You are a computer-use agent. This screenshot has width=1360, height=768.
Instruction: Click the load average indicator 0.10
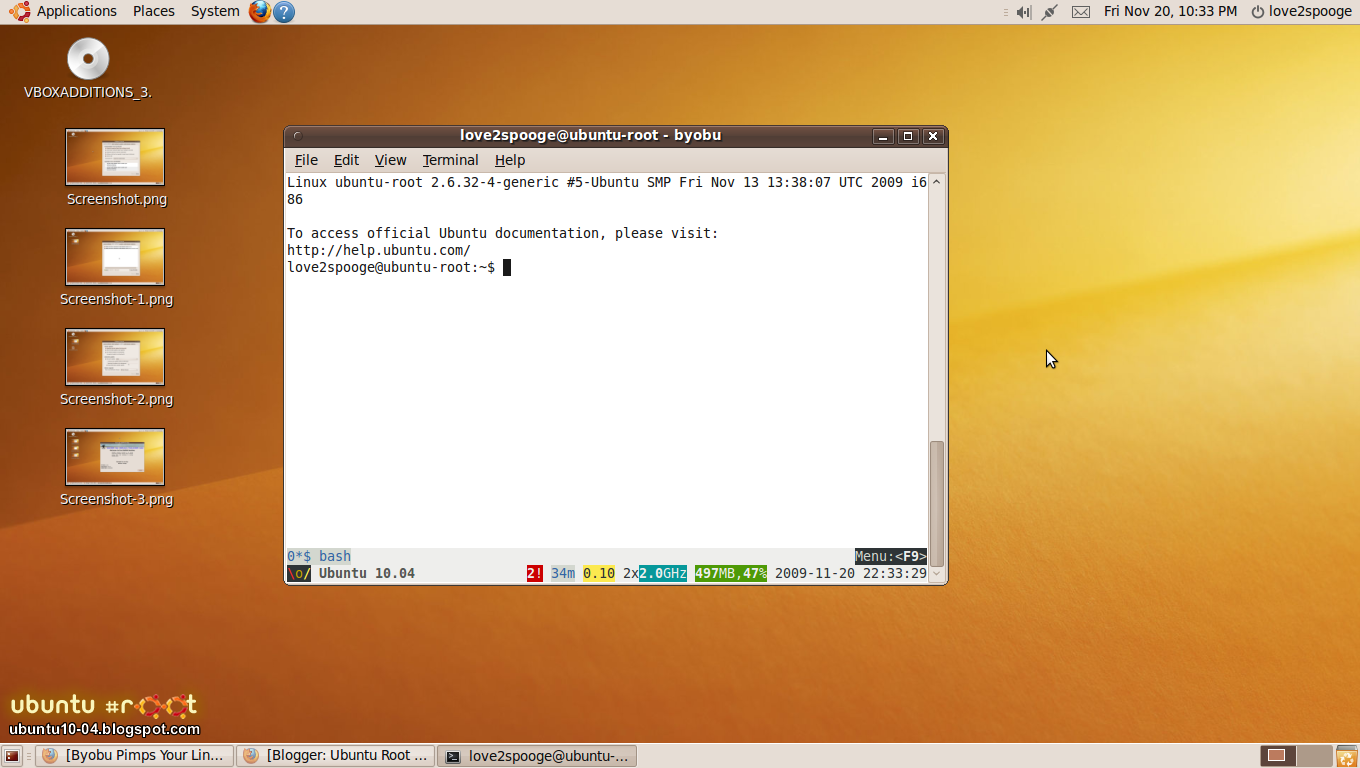[598, 573]
